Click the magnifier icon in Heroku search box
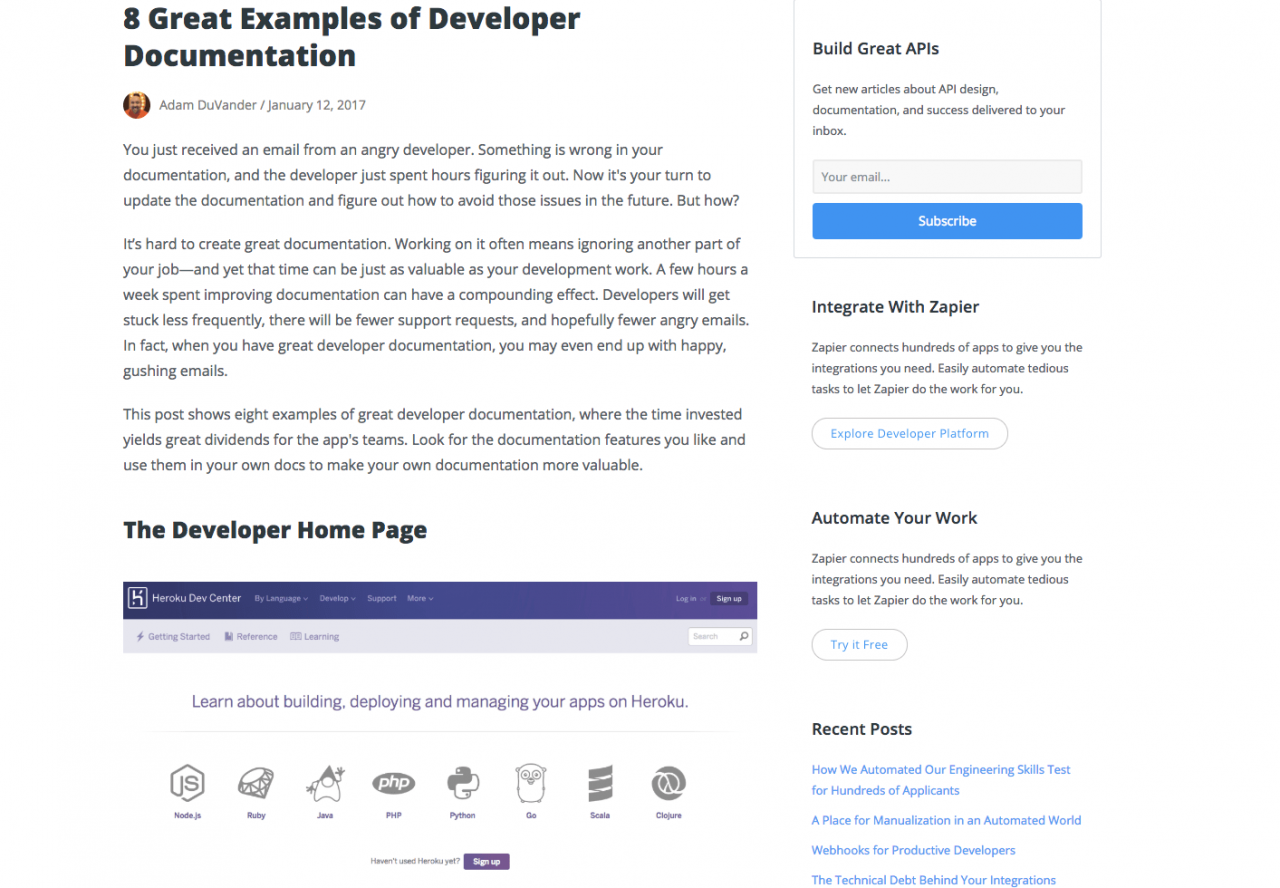Image resolution: width=1280 pixels, height=888 pixels. 743,636
